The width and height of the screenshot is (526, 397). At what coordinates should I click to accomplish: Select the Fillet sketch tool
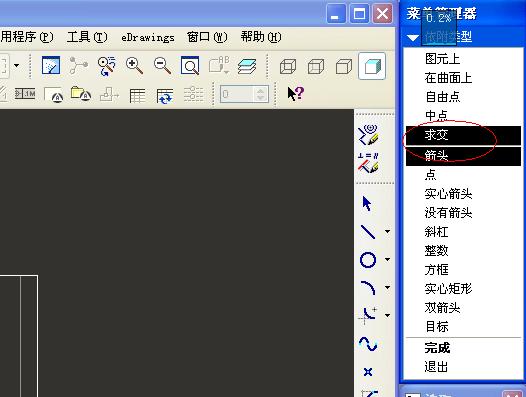(x=368, y=315)
